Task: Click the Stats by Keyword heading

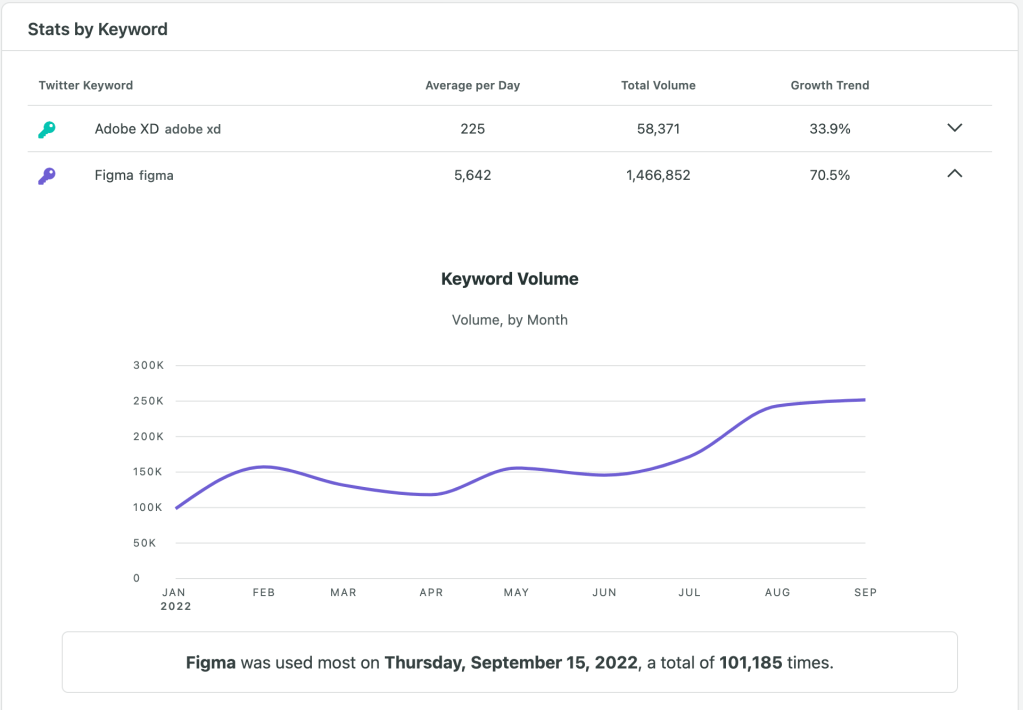Action: click(98, 30)
